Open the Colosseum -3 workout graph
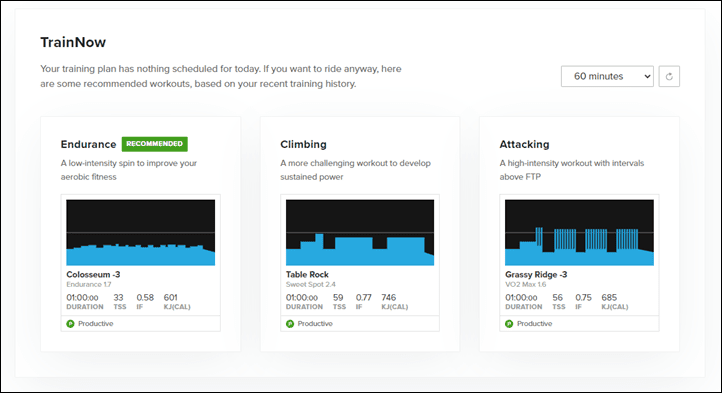 tap(140, 232)
